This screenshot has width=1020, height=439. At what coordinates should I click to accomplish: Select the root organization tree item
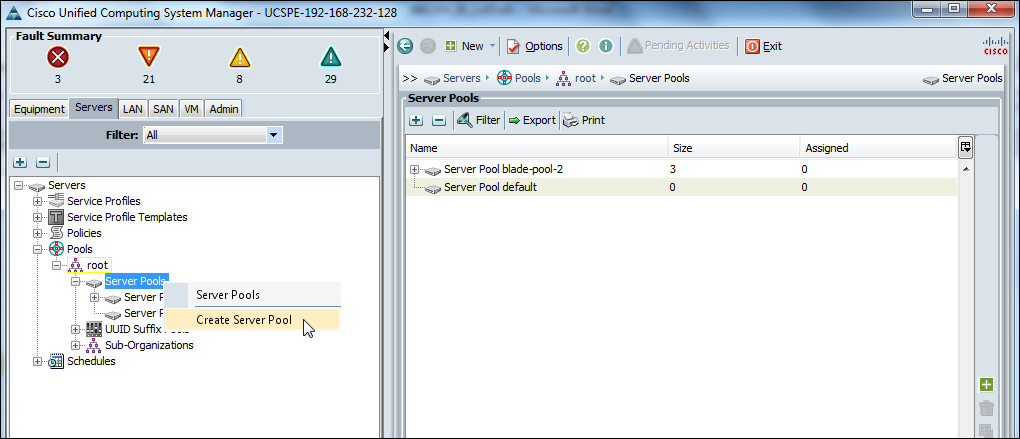[97, 265]
